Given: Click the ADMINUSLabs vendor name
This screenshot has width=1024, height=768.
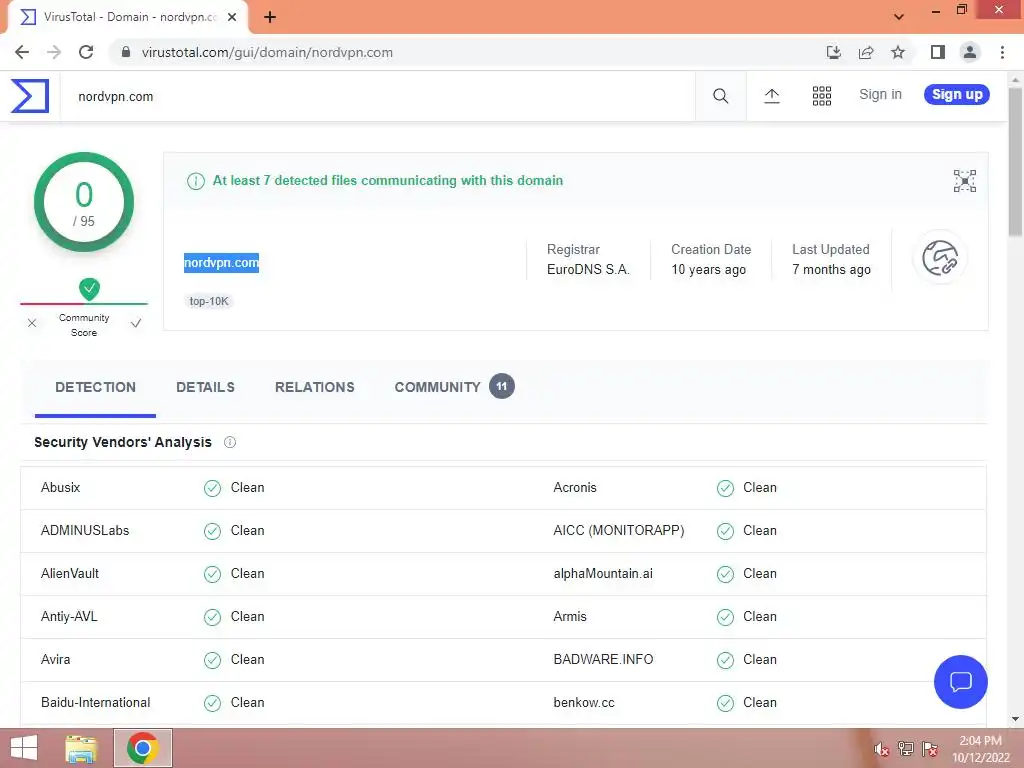Looking at the screenshot, I should click(85, 531).
